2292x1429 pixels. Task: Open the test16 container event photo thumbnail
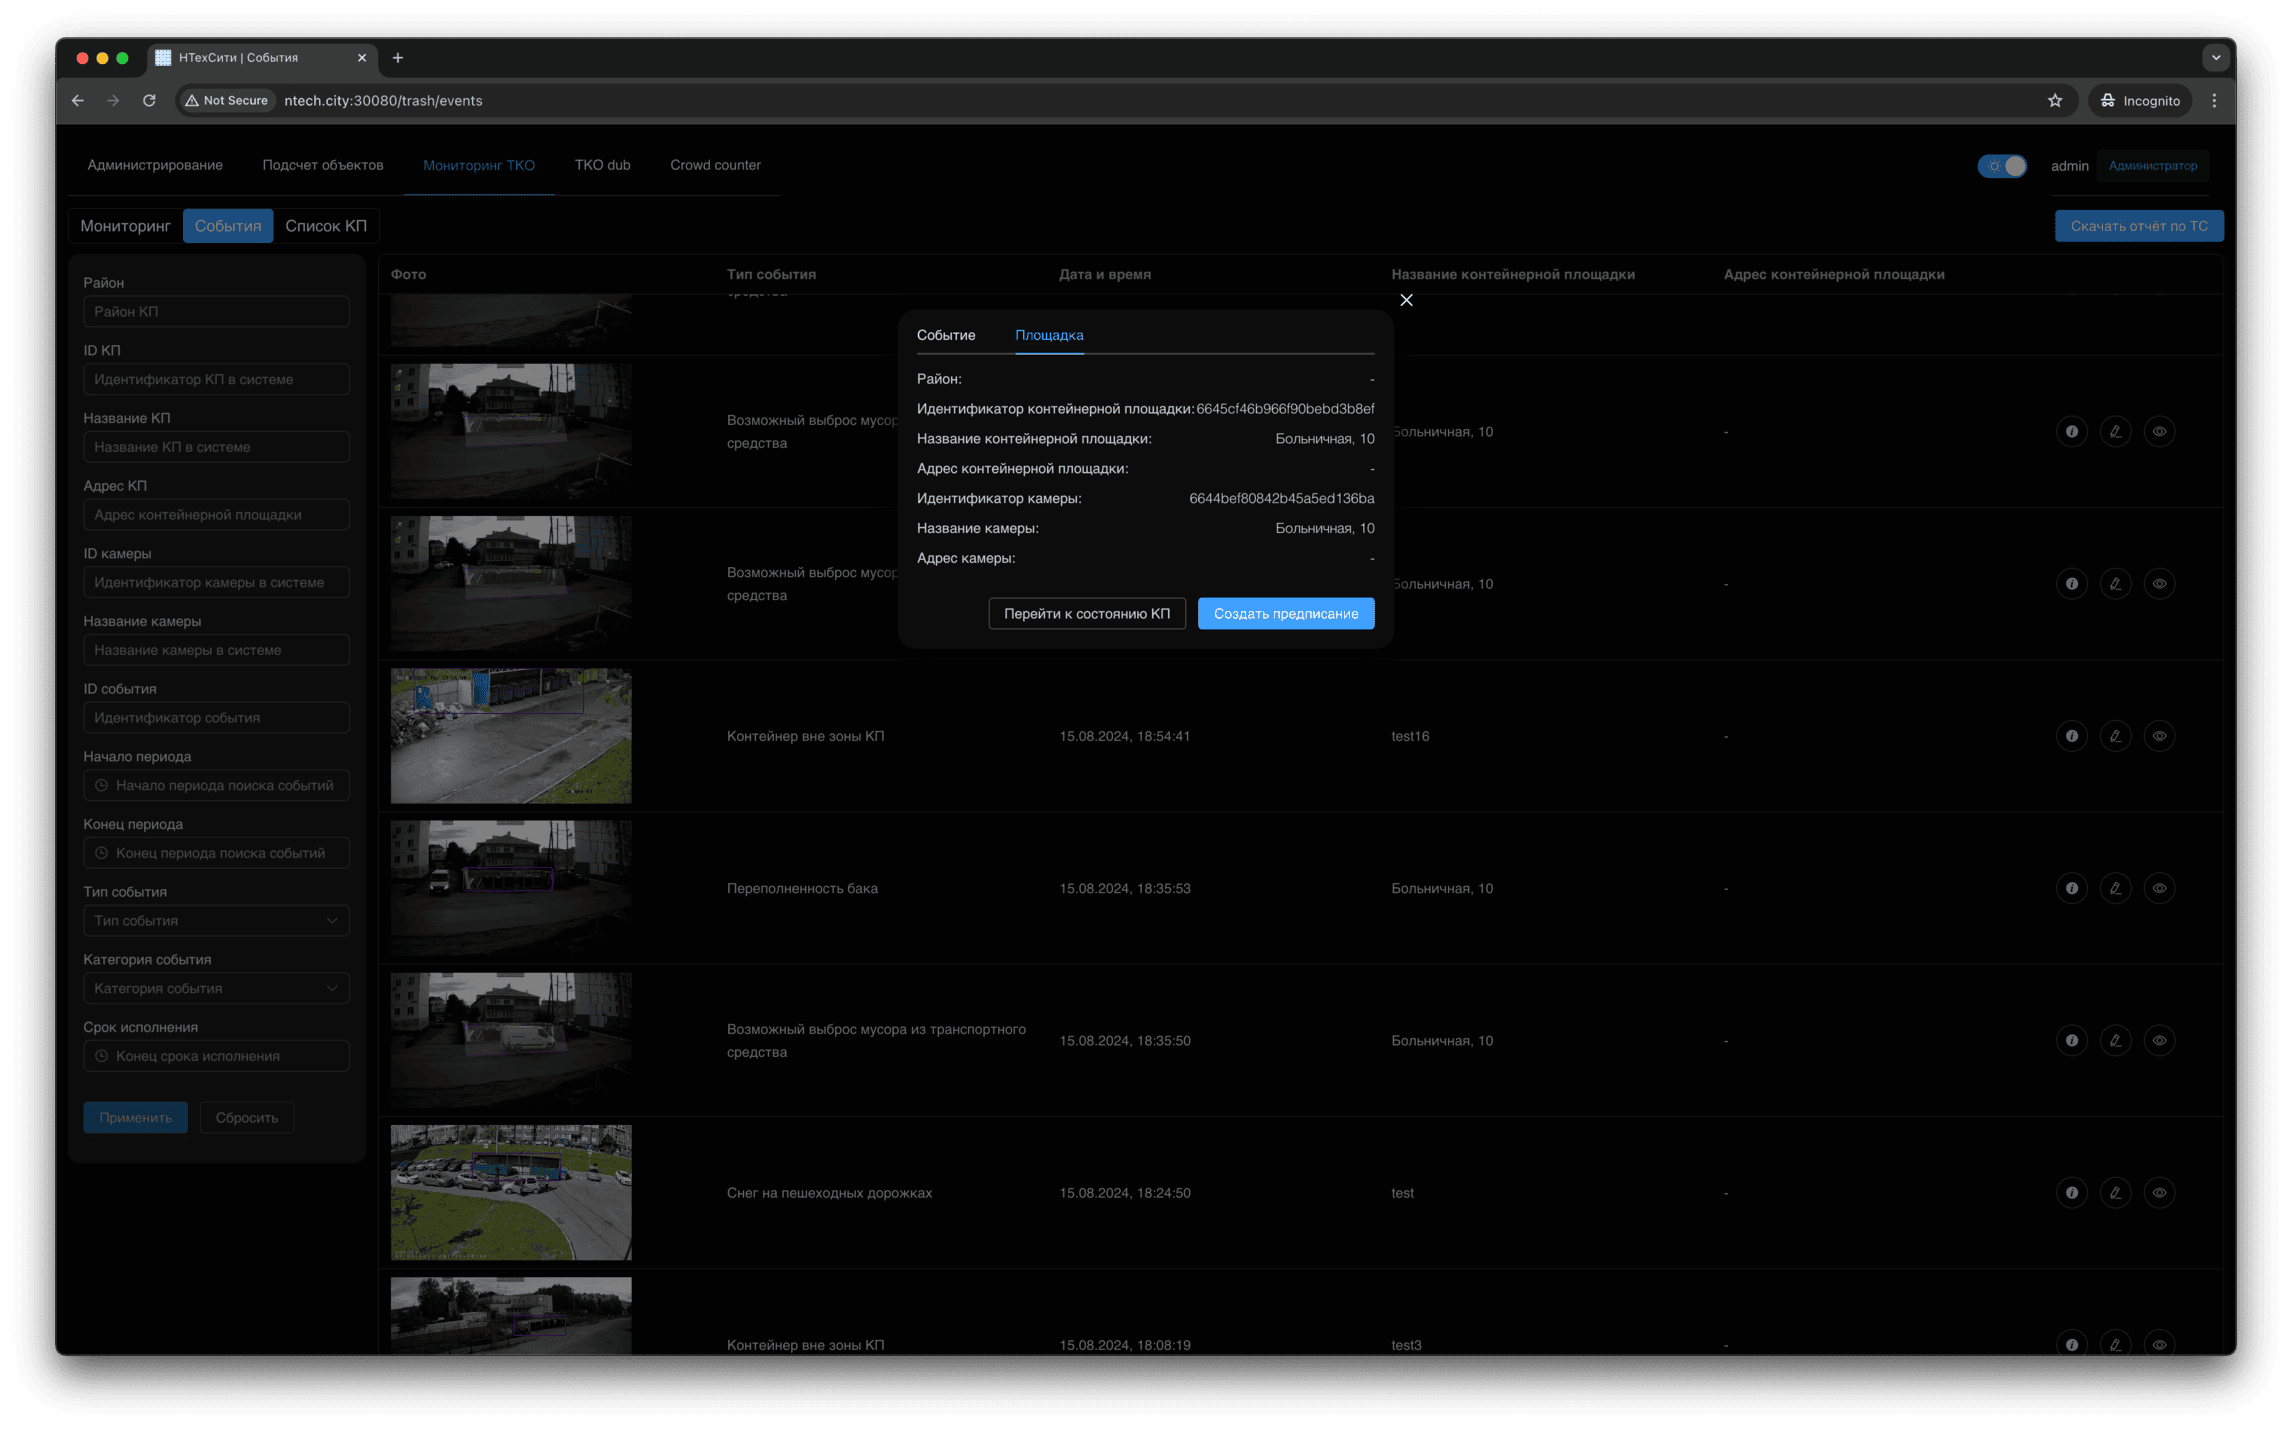click(511, 736)
